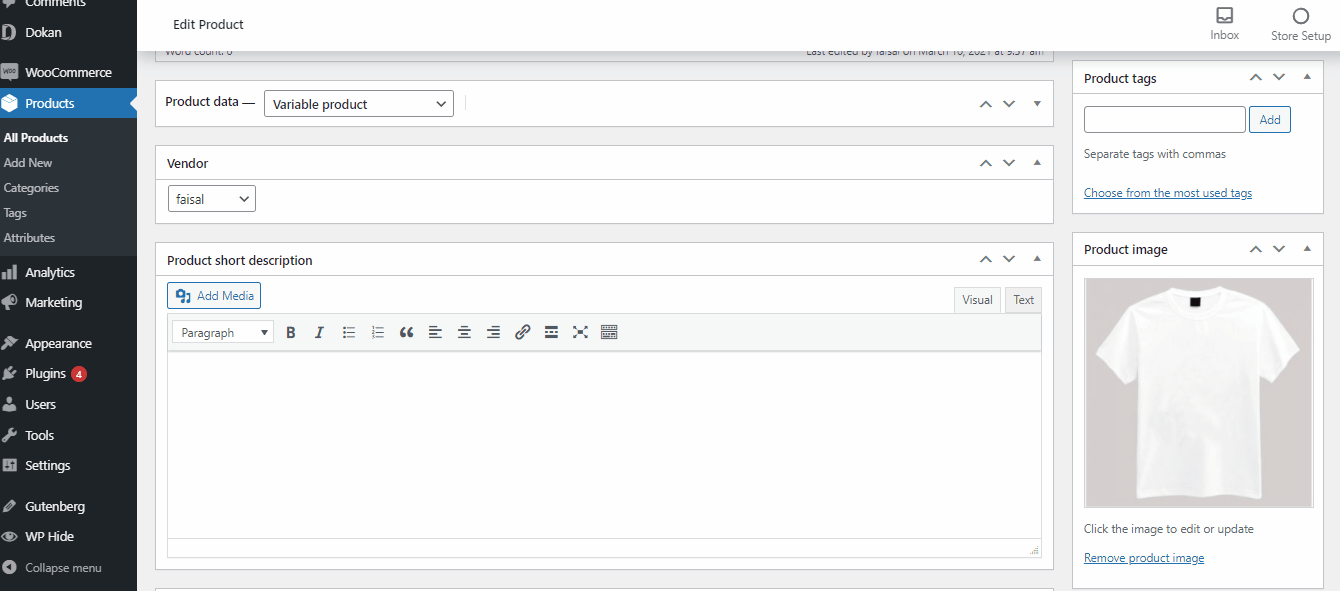Viewport: 1340px width, 591px height.
Task: Switch to the Text editor tab
Action: [1023, 300]
